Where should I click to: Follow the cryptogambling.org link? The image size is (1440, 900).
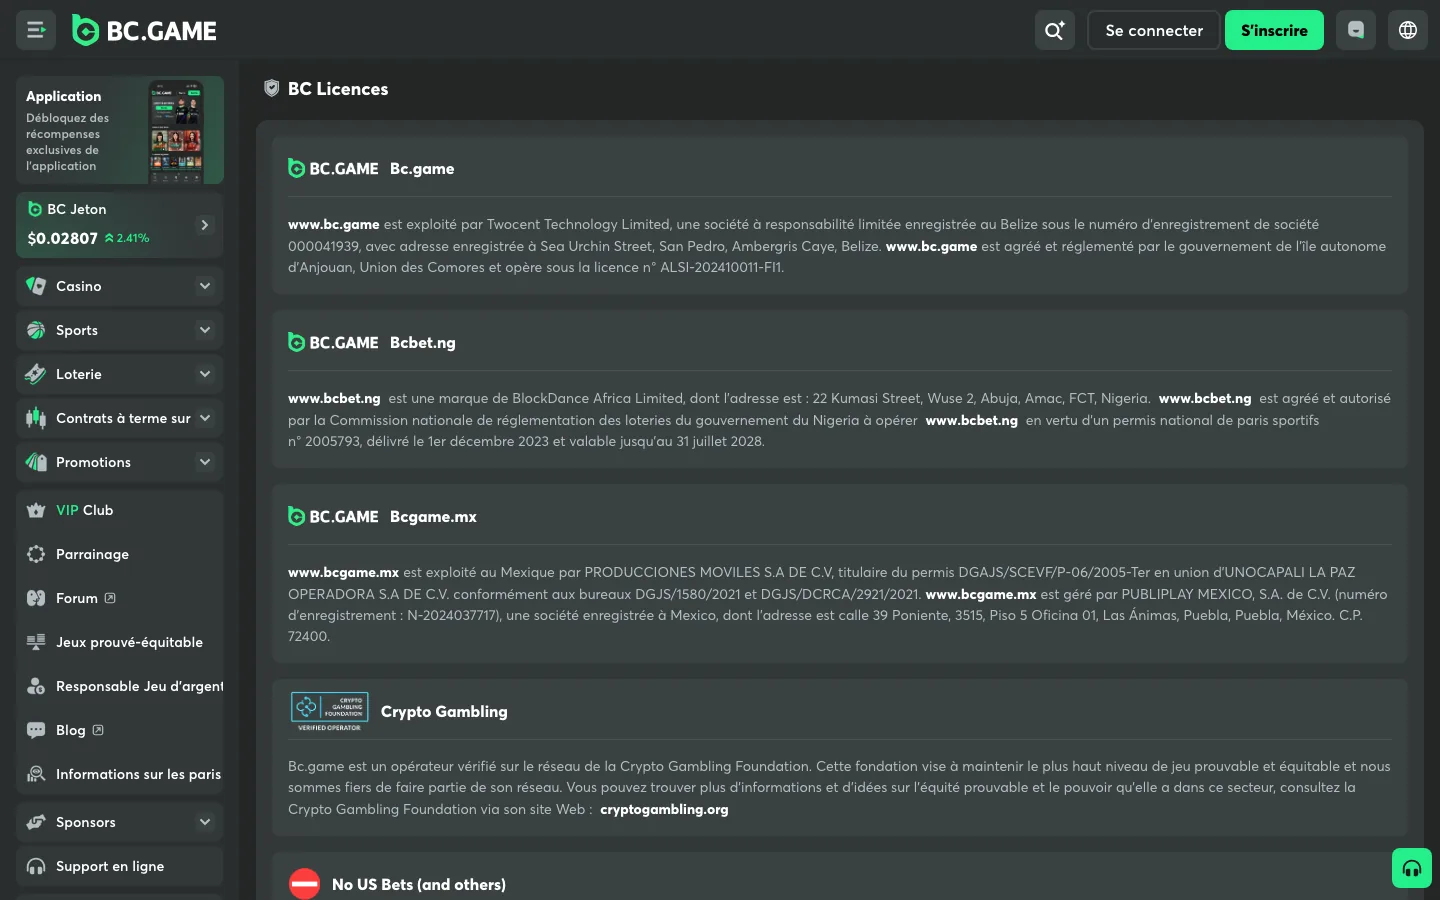tap(664, 809)
